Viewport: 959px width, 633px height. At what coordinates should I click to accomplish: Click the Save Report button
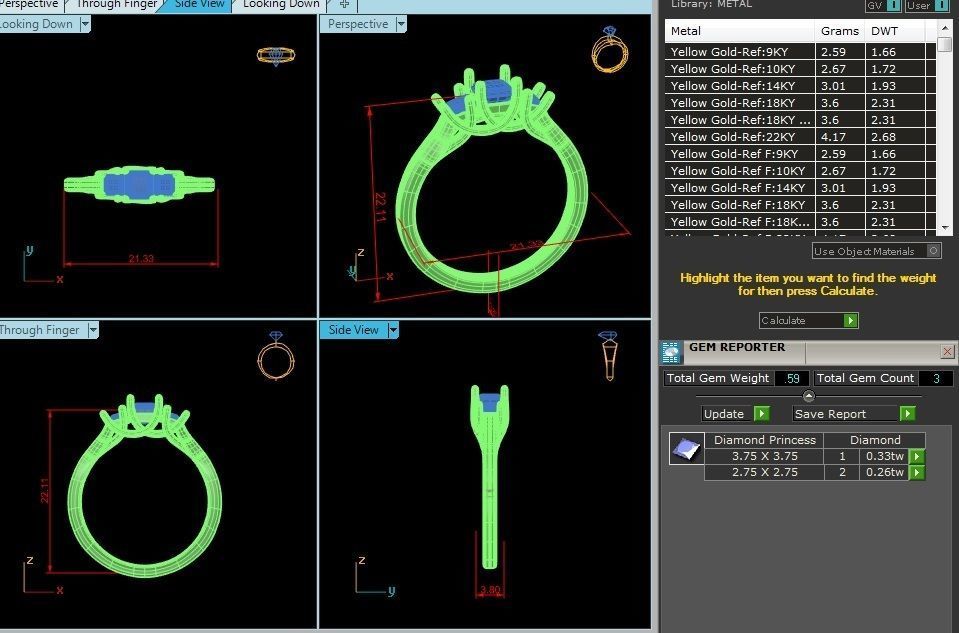[x=853, y=414]
